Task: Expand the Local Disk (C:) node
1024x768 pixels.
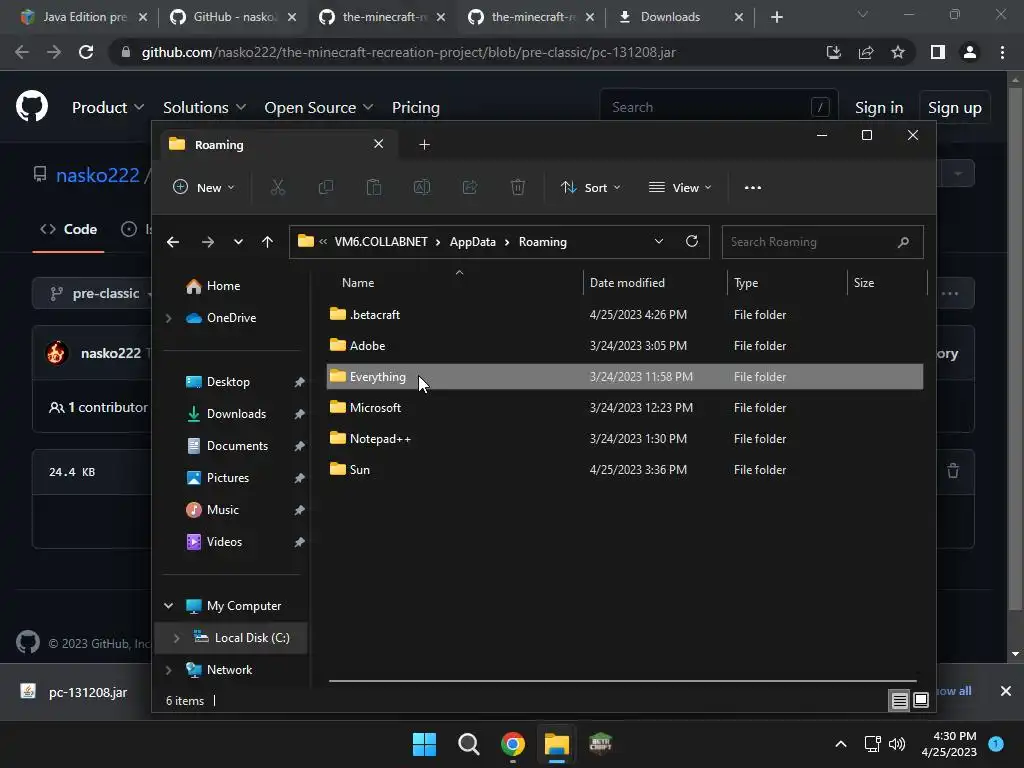Action: point(176,638)
